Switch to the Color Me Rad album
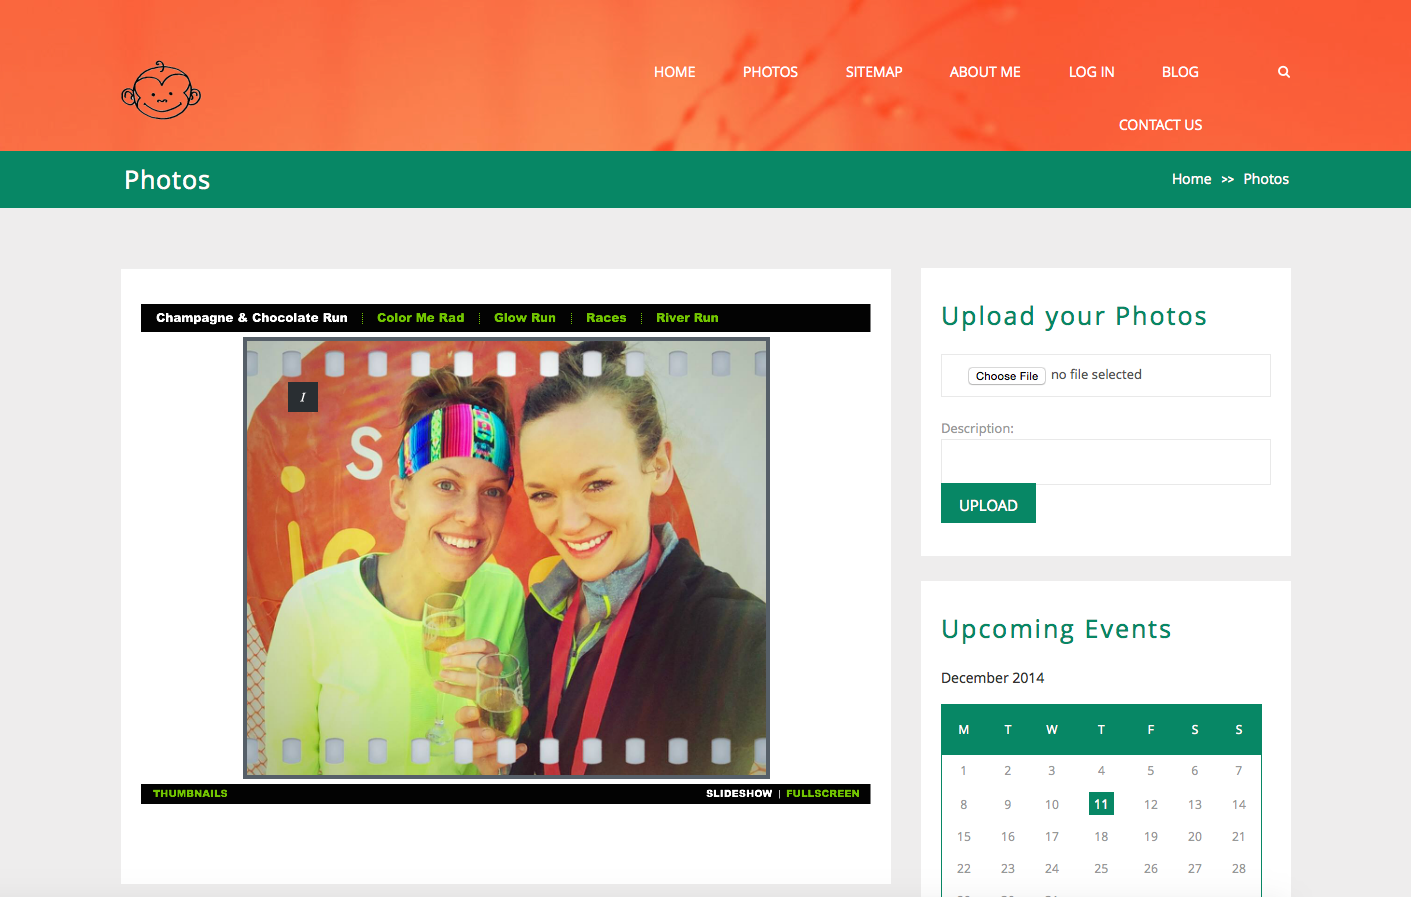The image size is (1411, 897). click(421, 318)
